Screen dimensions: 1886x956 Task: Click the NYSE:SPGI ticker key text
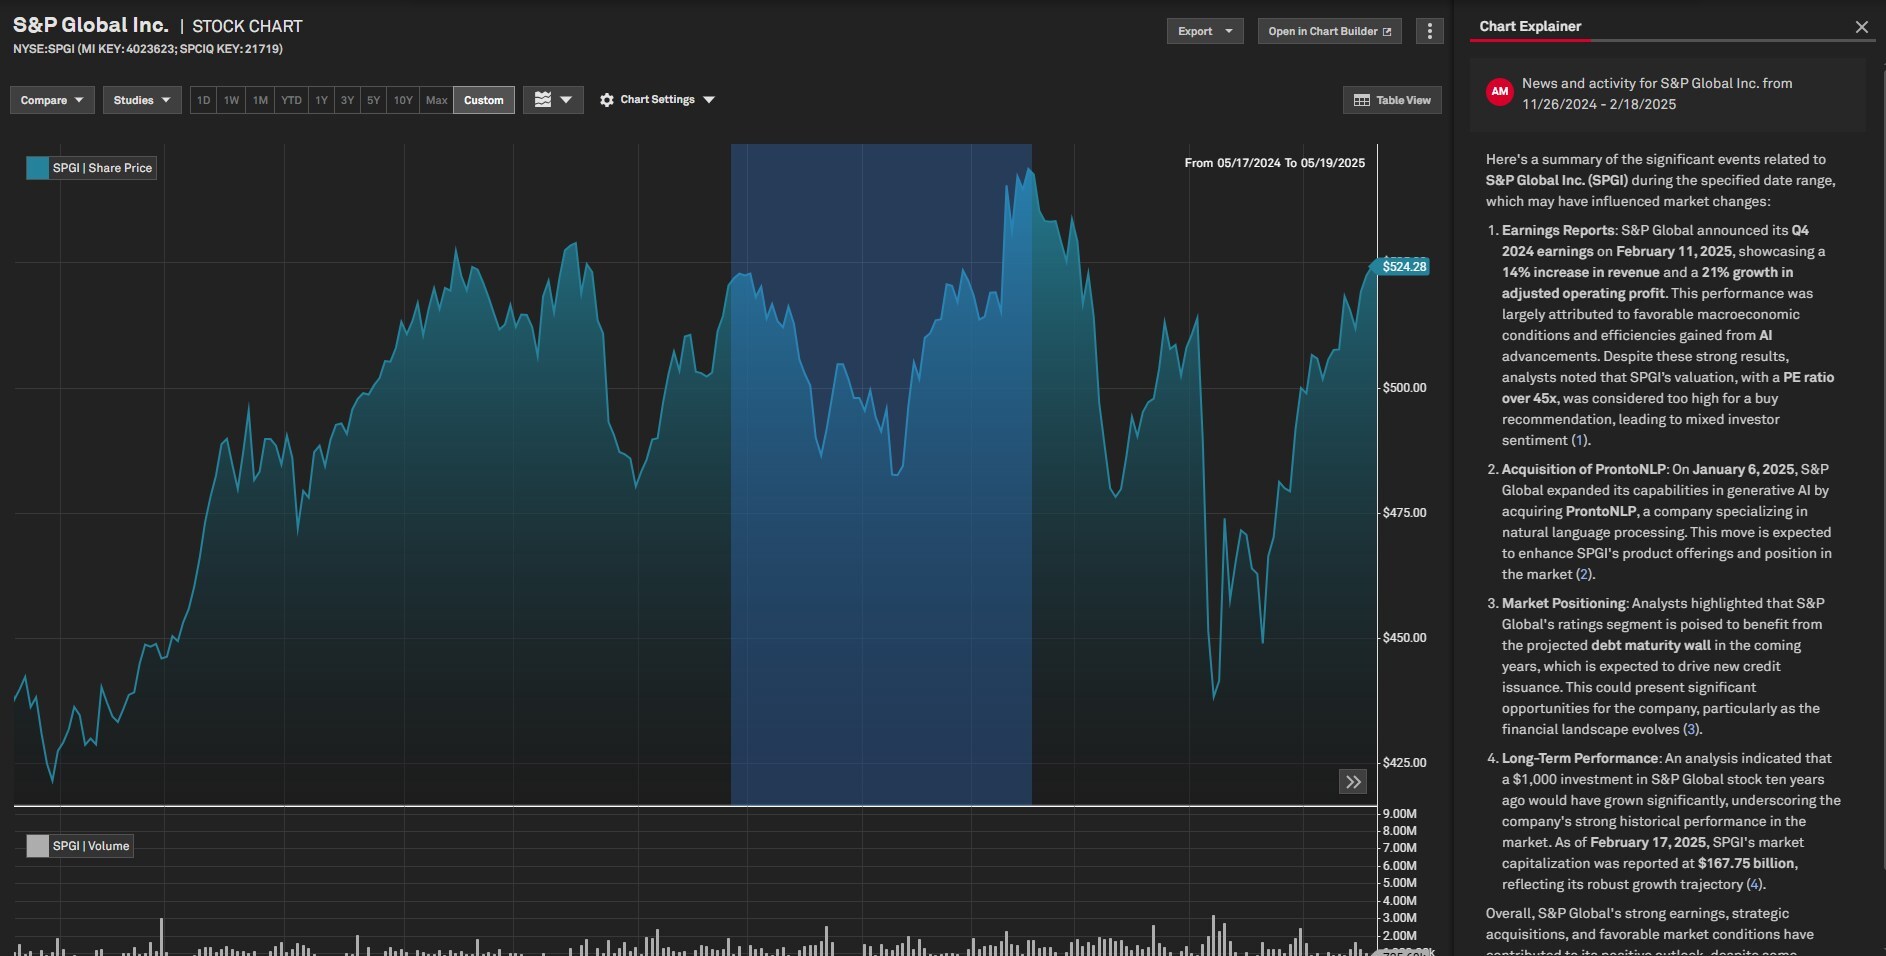[148, 49]
